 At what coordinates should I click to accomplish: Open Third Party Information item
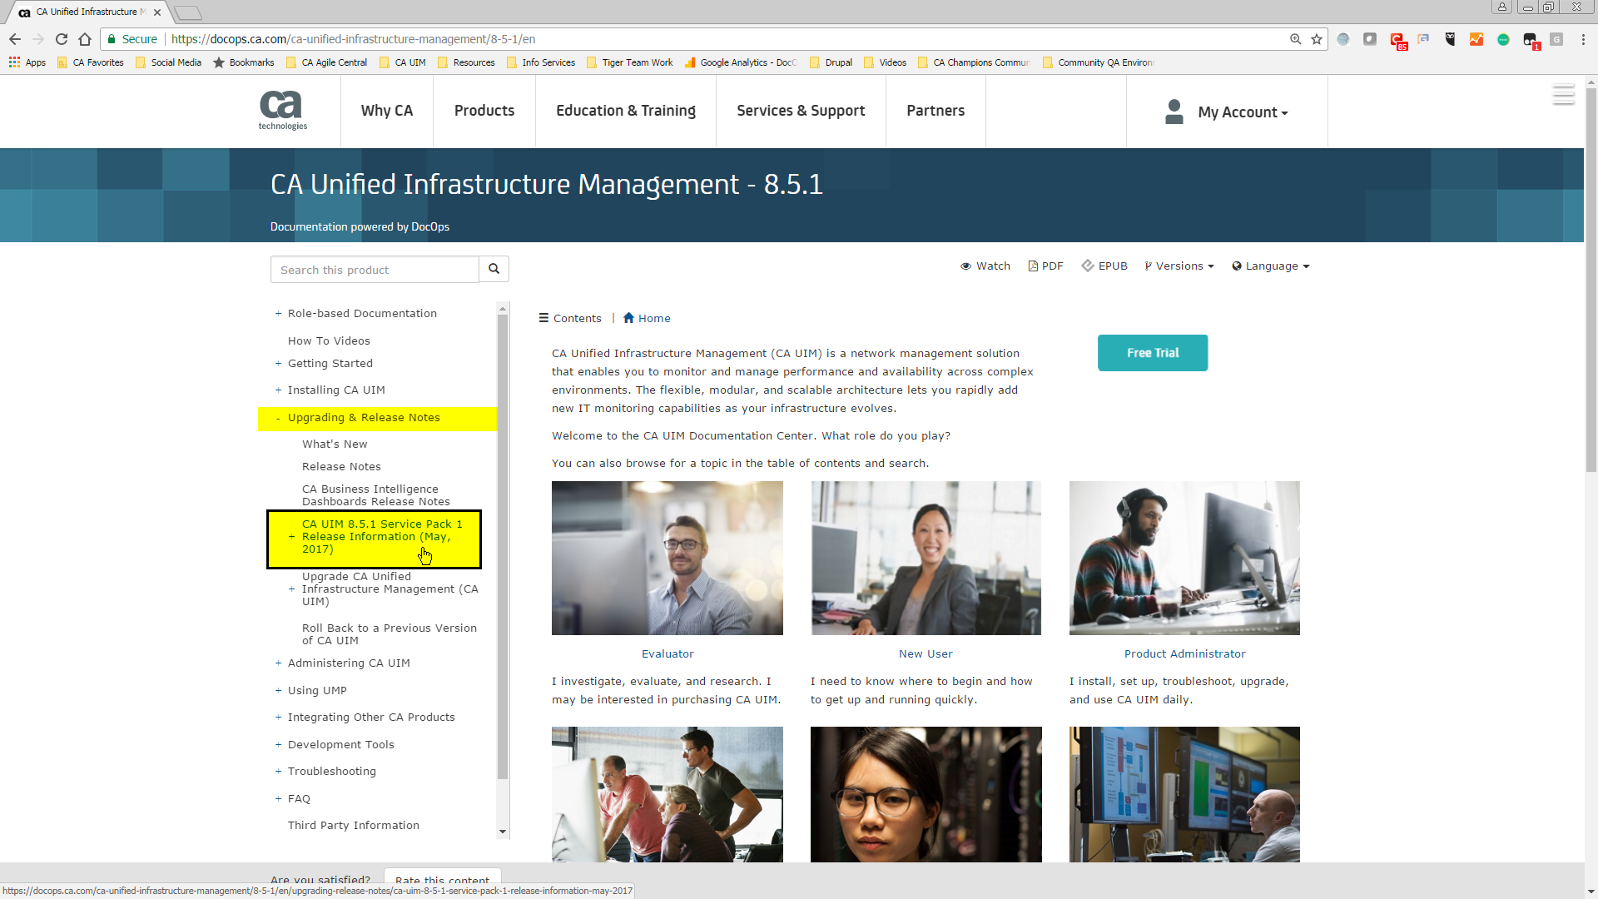pos(354,825)
